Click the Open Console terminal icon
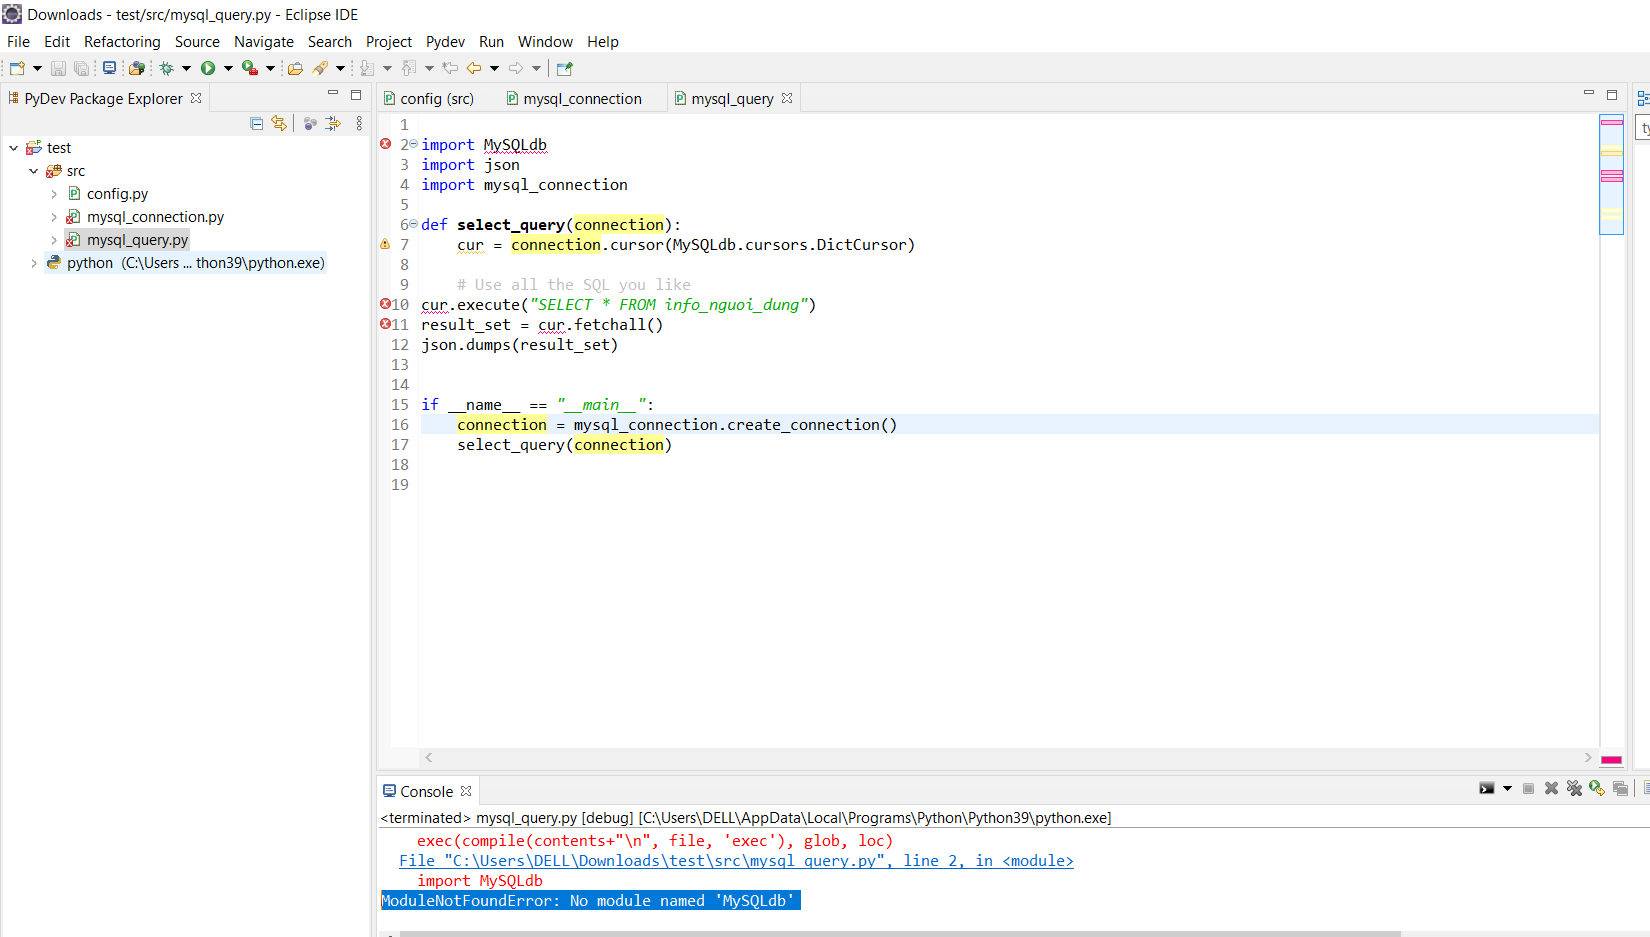 pyautogui.click(x=1485, y=789)
